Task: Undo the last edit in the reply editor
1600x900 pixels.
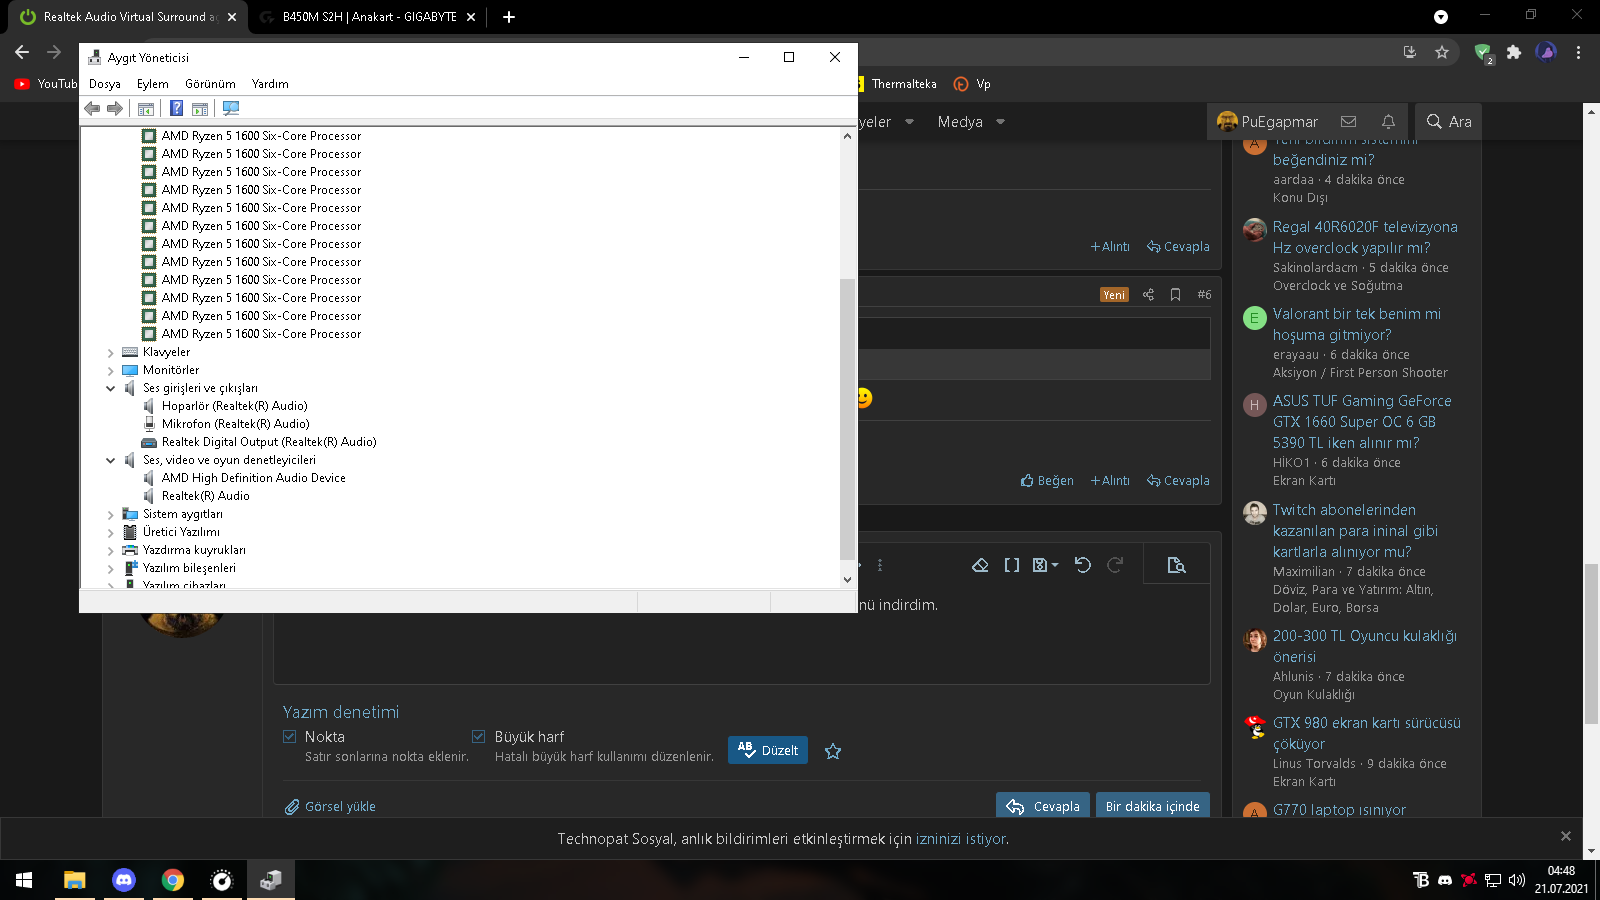Action: pos(1083,565)
